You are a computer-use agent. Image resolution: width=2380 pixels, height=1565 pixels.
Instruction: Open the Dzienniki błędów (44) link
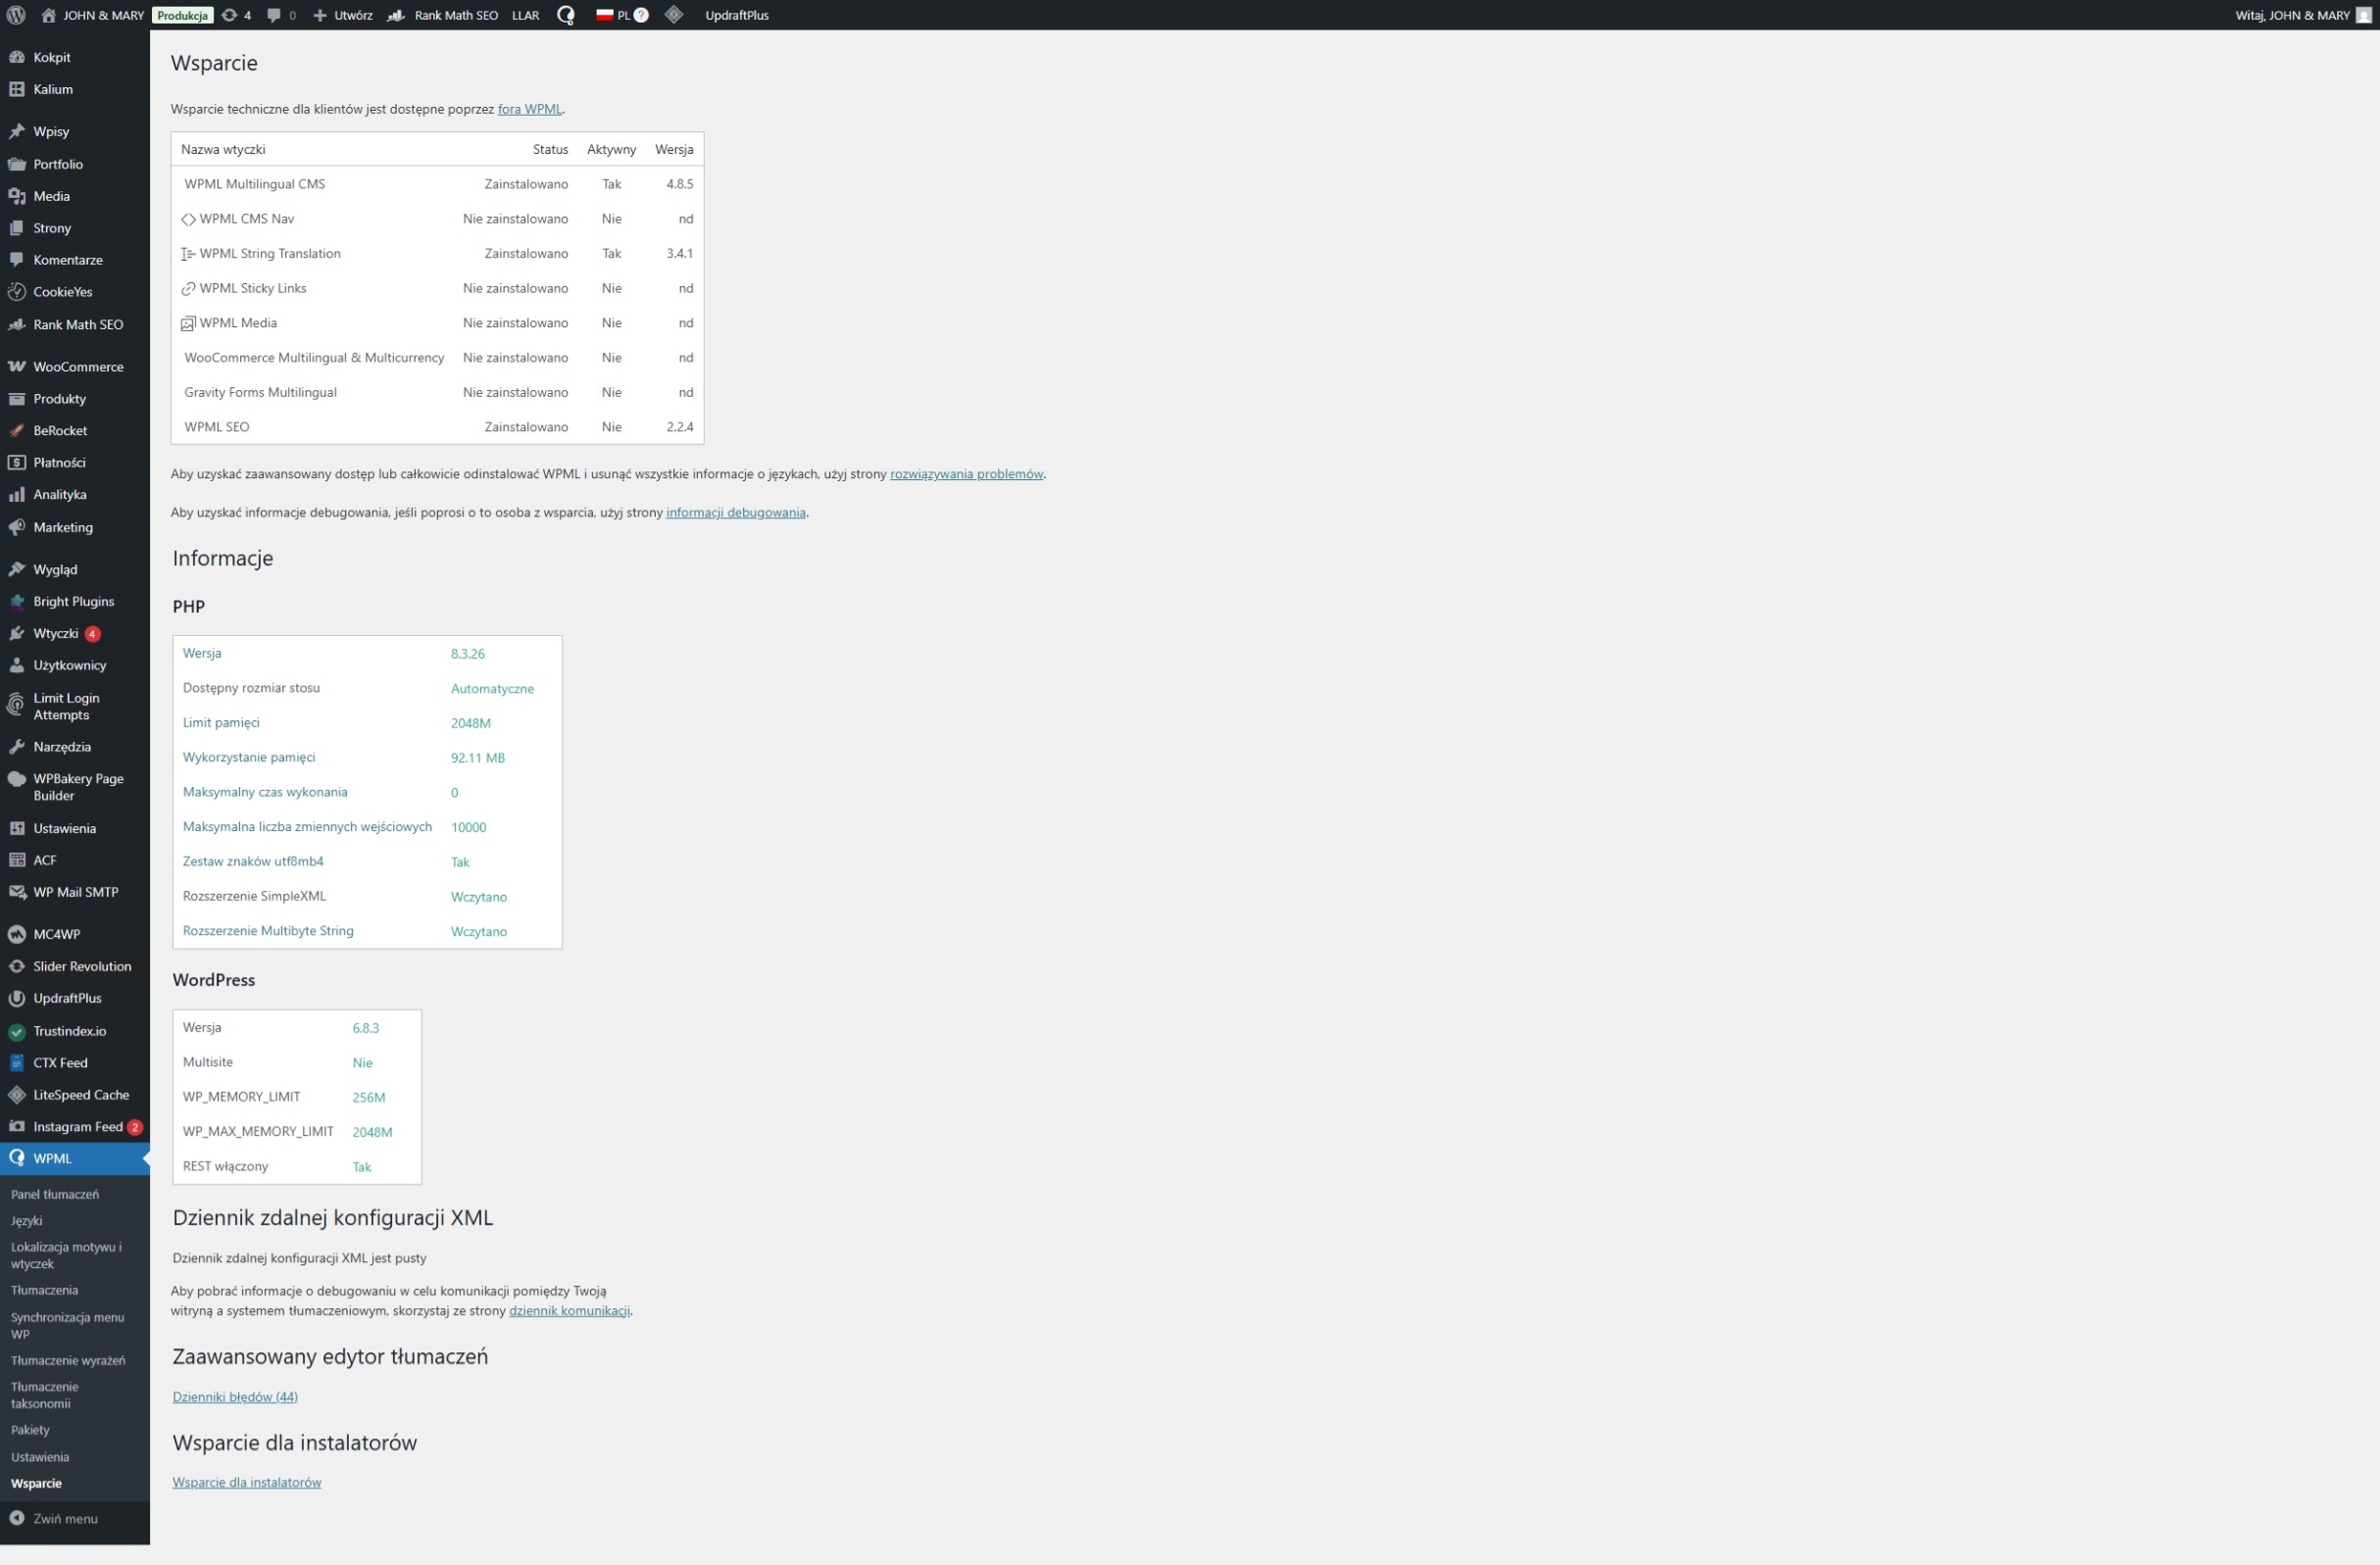point(235,1397)
